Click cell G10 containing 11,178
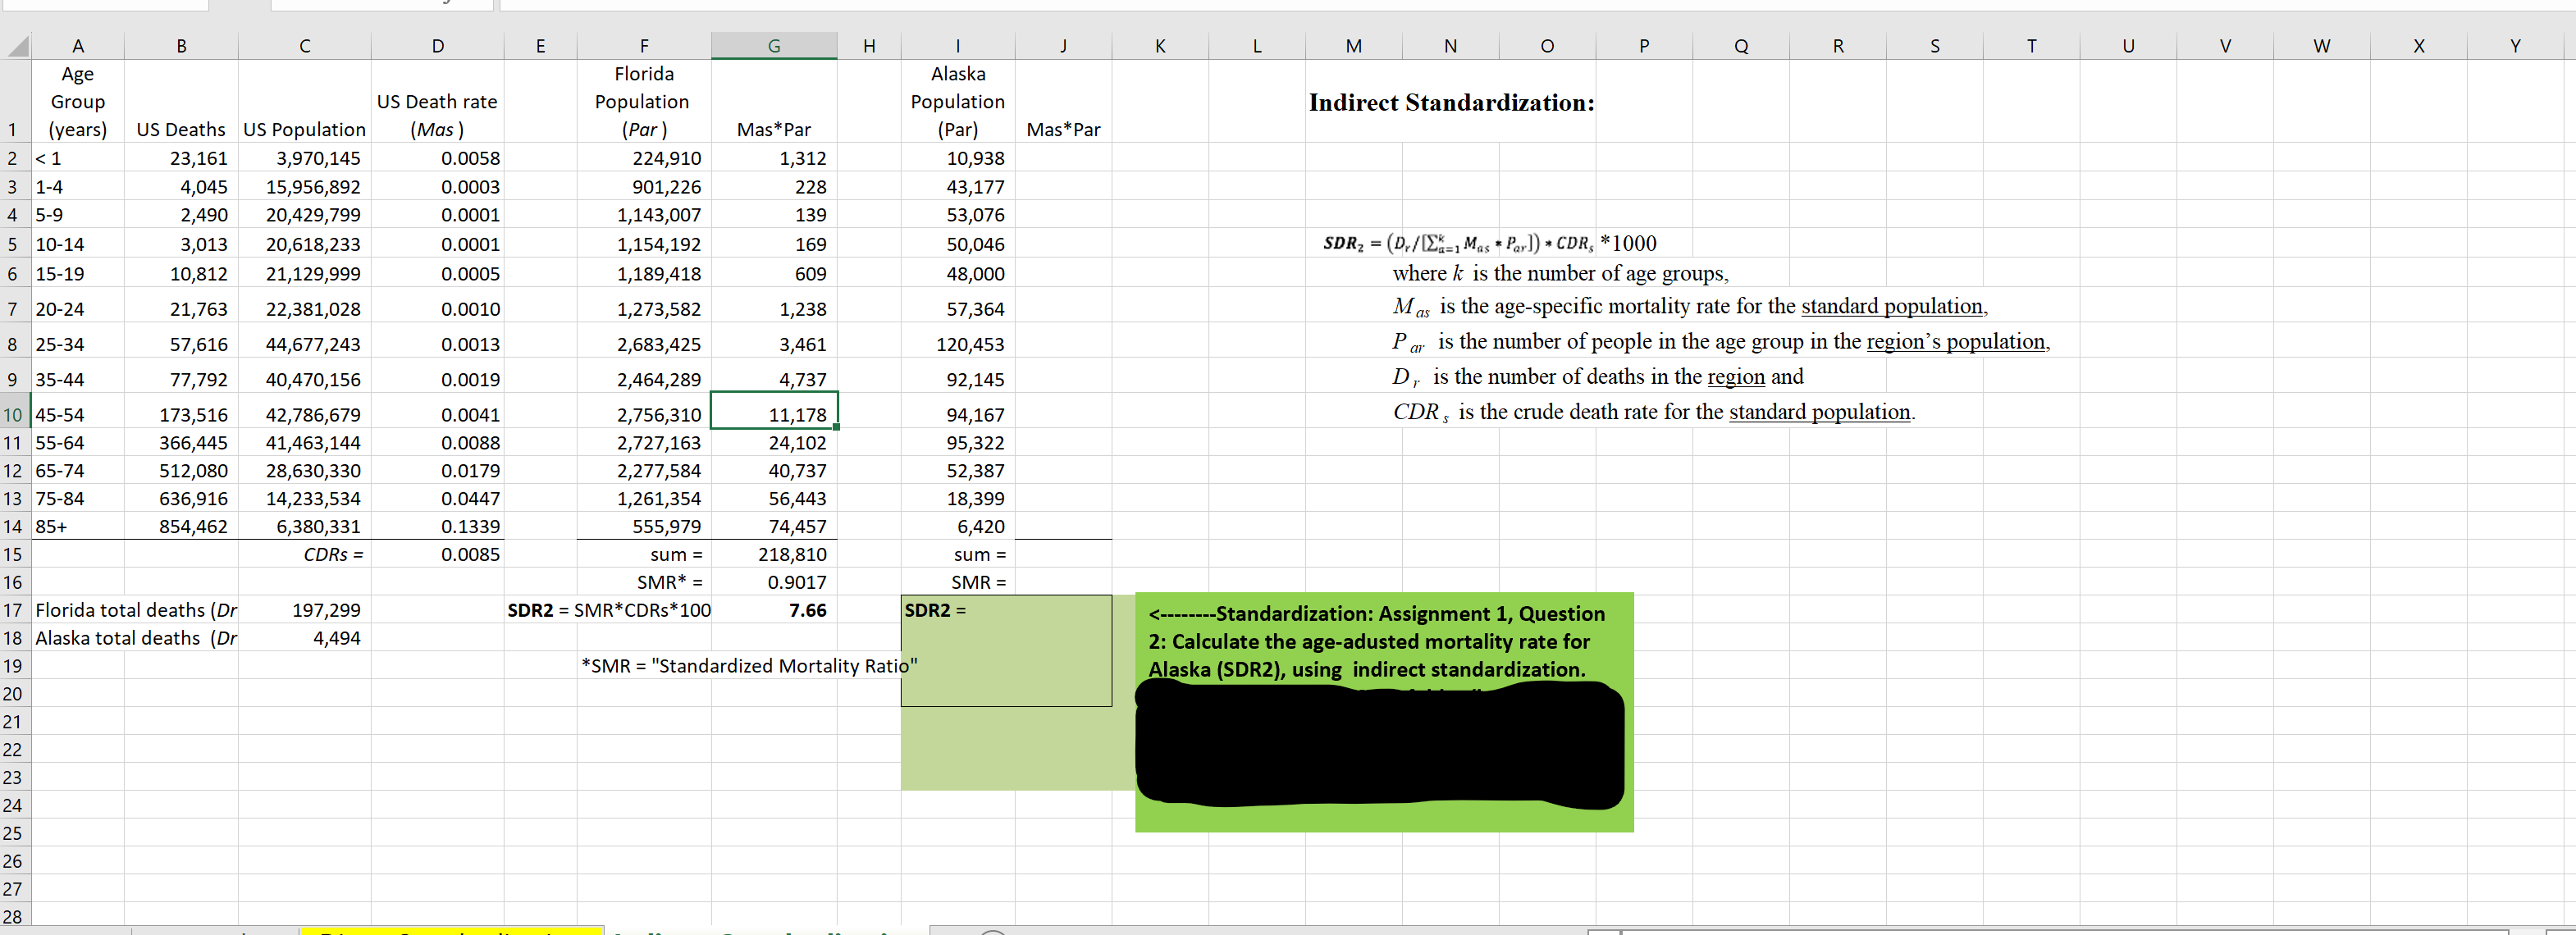Image resolution: width=2576 pixels, height=935 pixels. (774, 414)
